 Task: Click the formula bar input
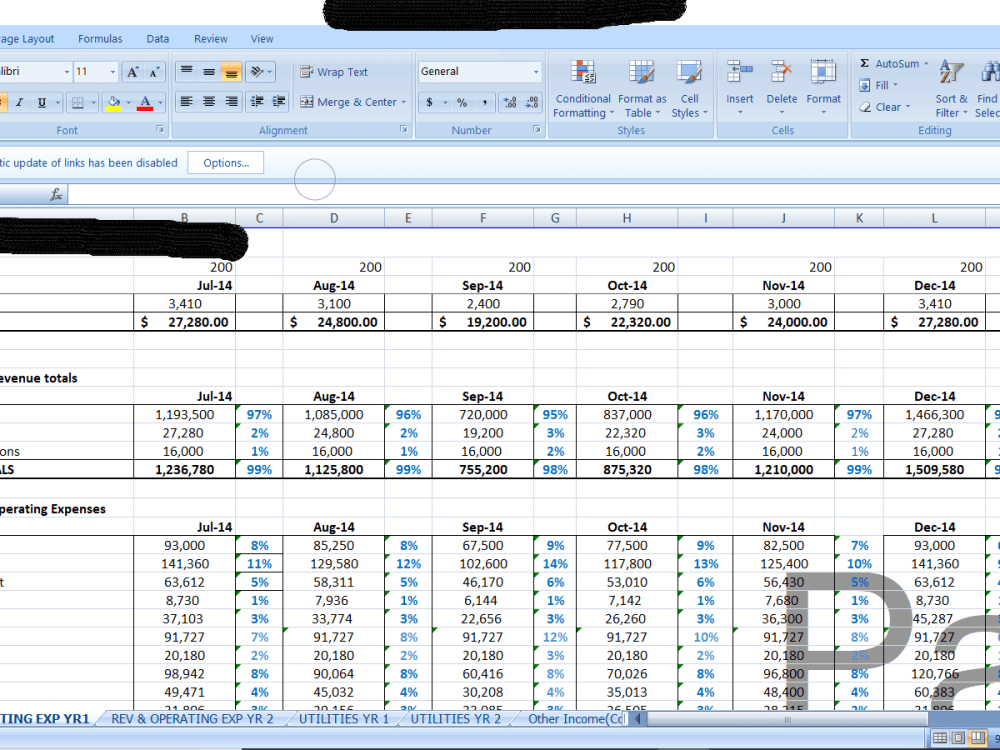tap(533, 195)
